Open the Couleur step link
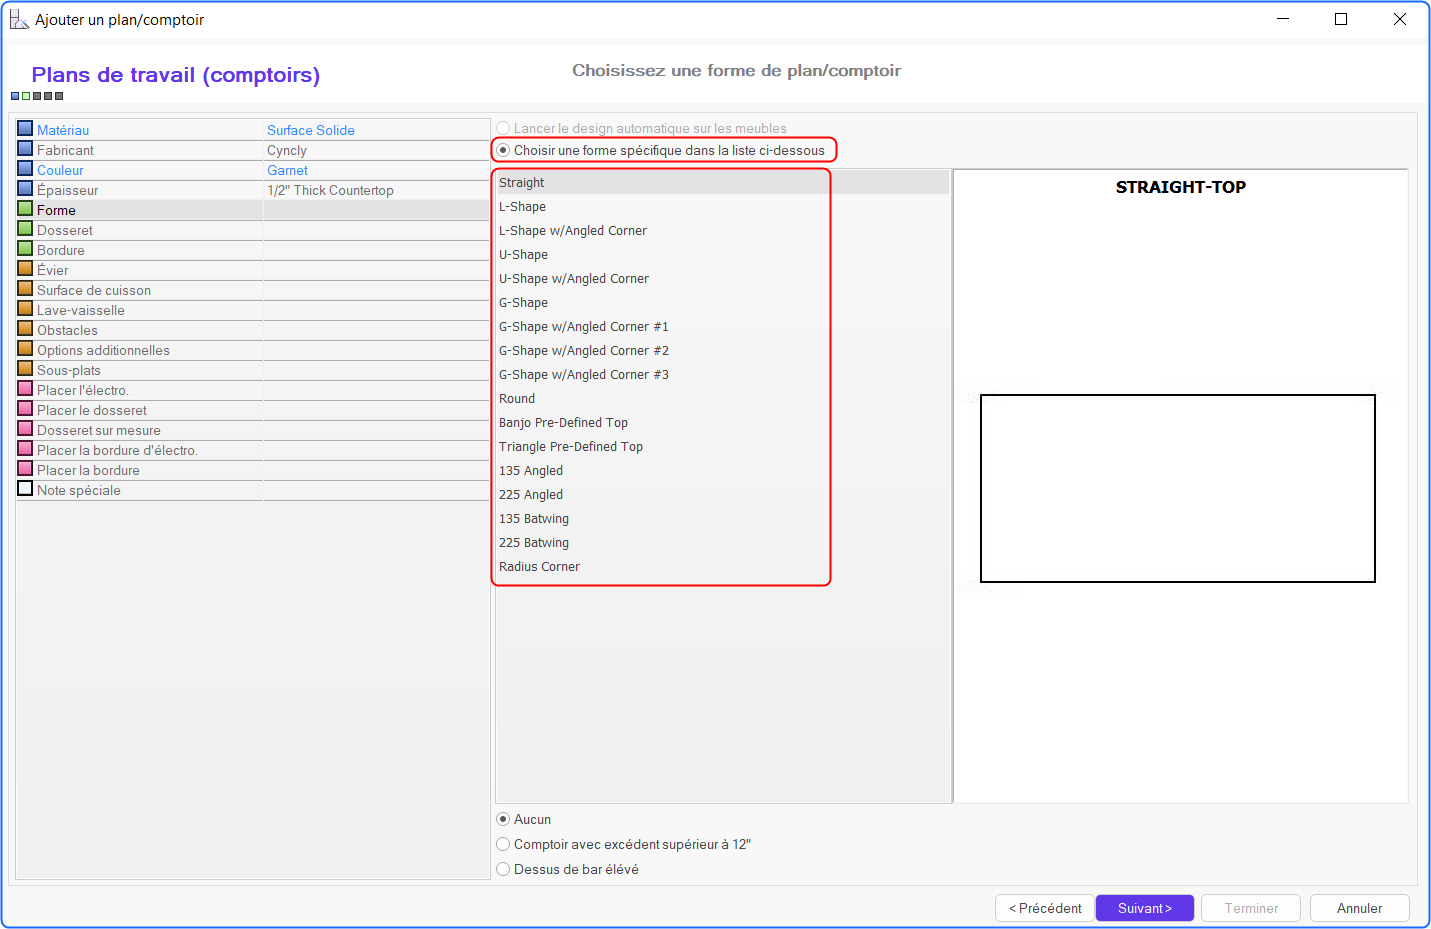 pos(60,170)
